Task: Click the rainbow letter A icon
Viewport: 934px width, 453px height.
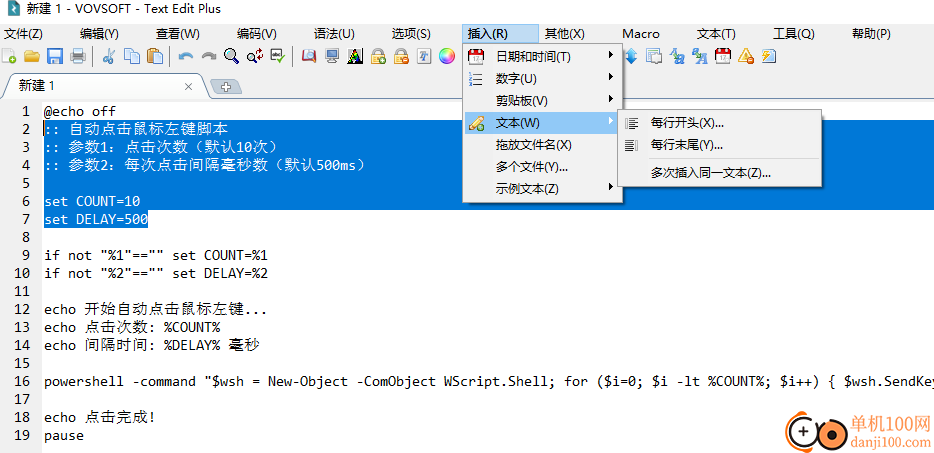Action: 355,57
